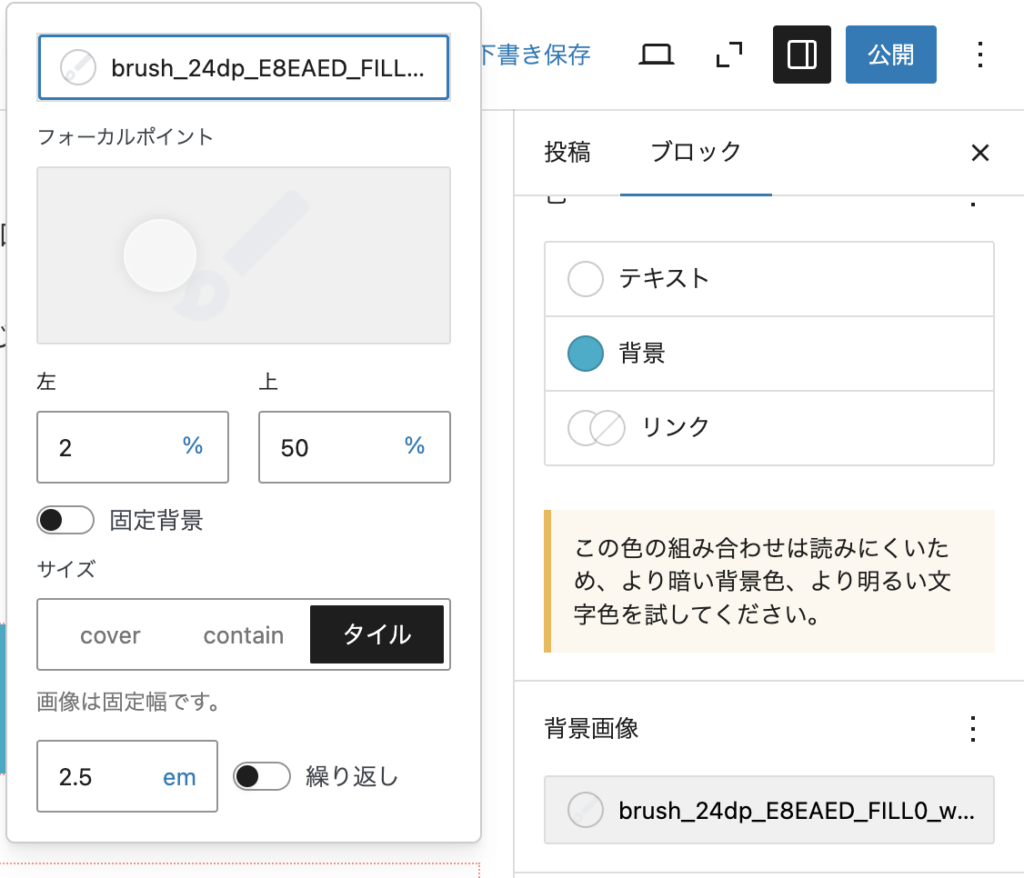Click the 画像は固定幅です。 help text

click(129, 702)
